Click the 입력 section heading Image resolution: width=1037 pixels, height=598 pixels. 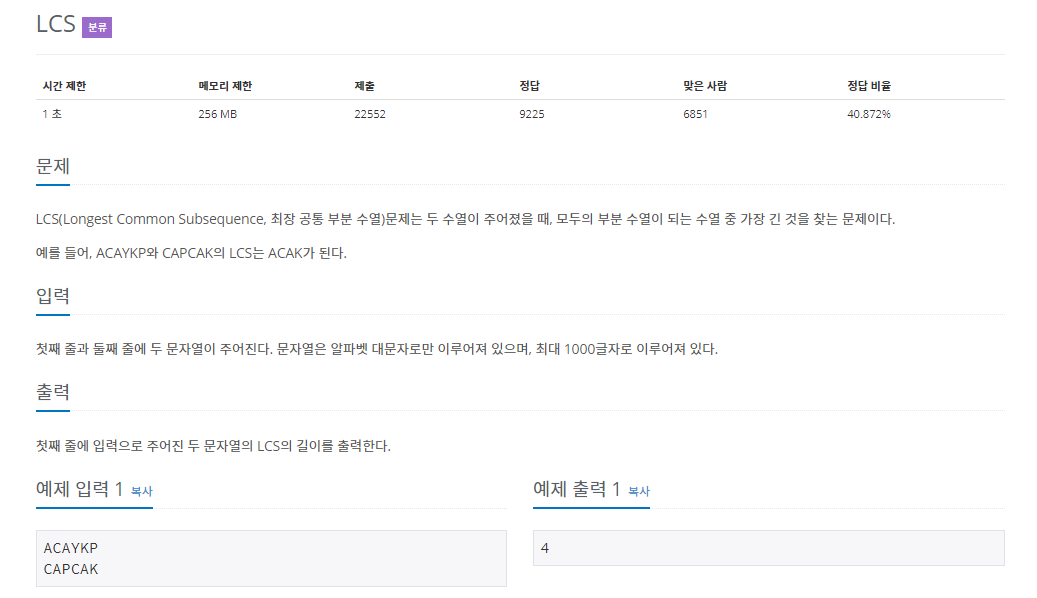point(53,296)
